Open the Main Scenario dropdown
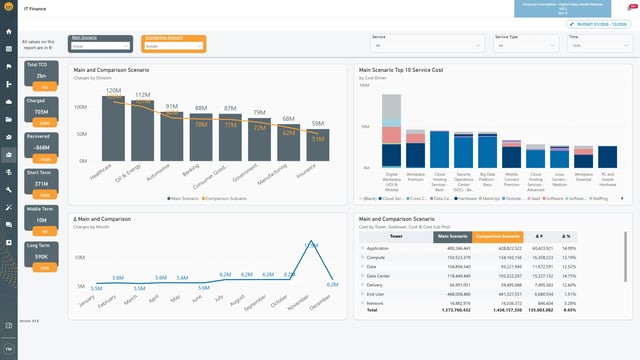 [x=100, y=46]
